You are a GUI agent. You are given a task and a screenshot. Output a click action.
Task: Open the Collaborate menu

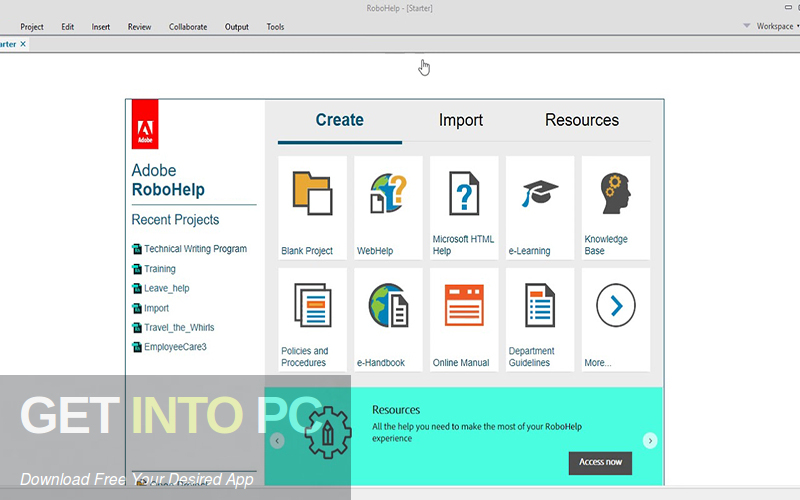click(188, 27)
